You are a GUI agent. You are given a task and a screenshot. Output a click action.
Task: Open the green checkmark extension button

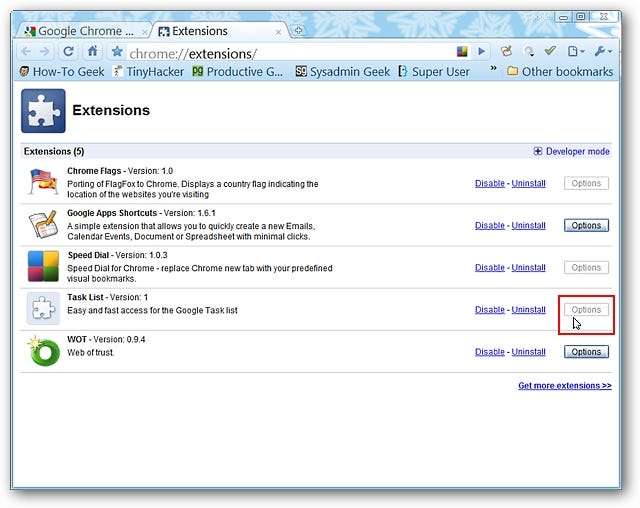(550, 51)
